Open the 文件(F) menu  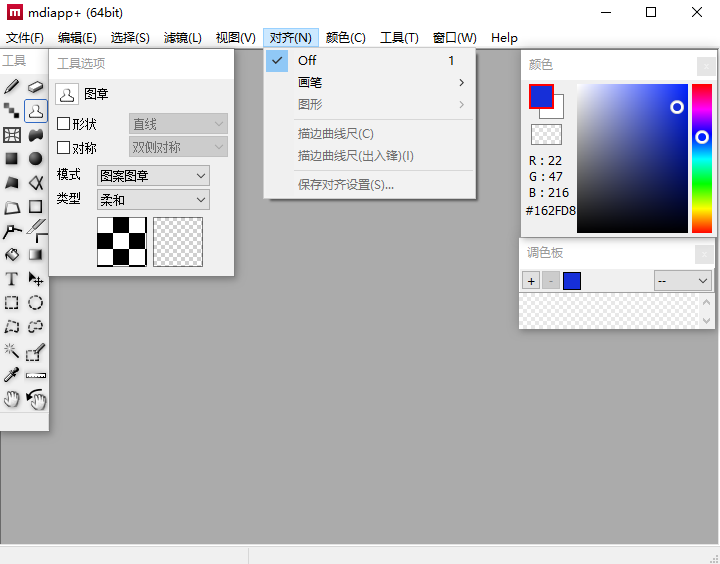click(x=25, y=38)
